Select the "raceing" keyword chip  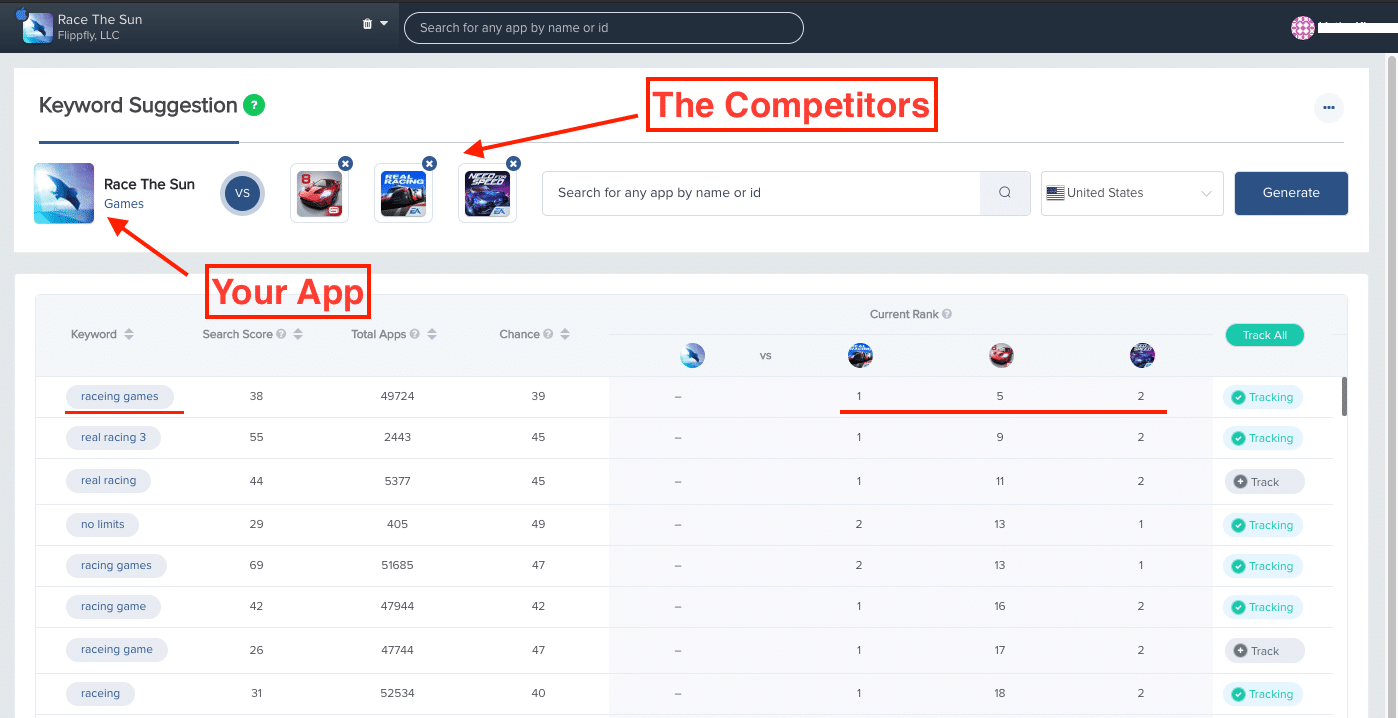[x=100, y=694]
